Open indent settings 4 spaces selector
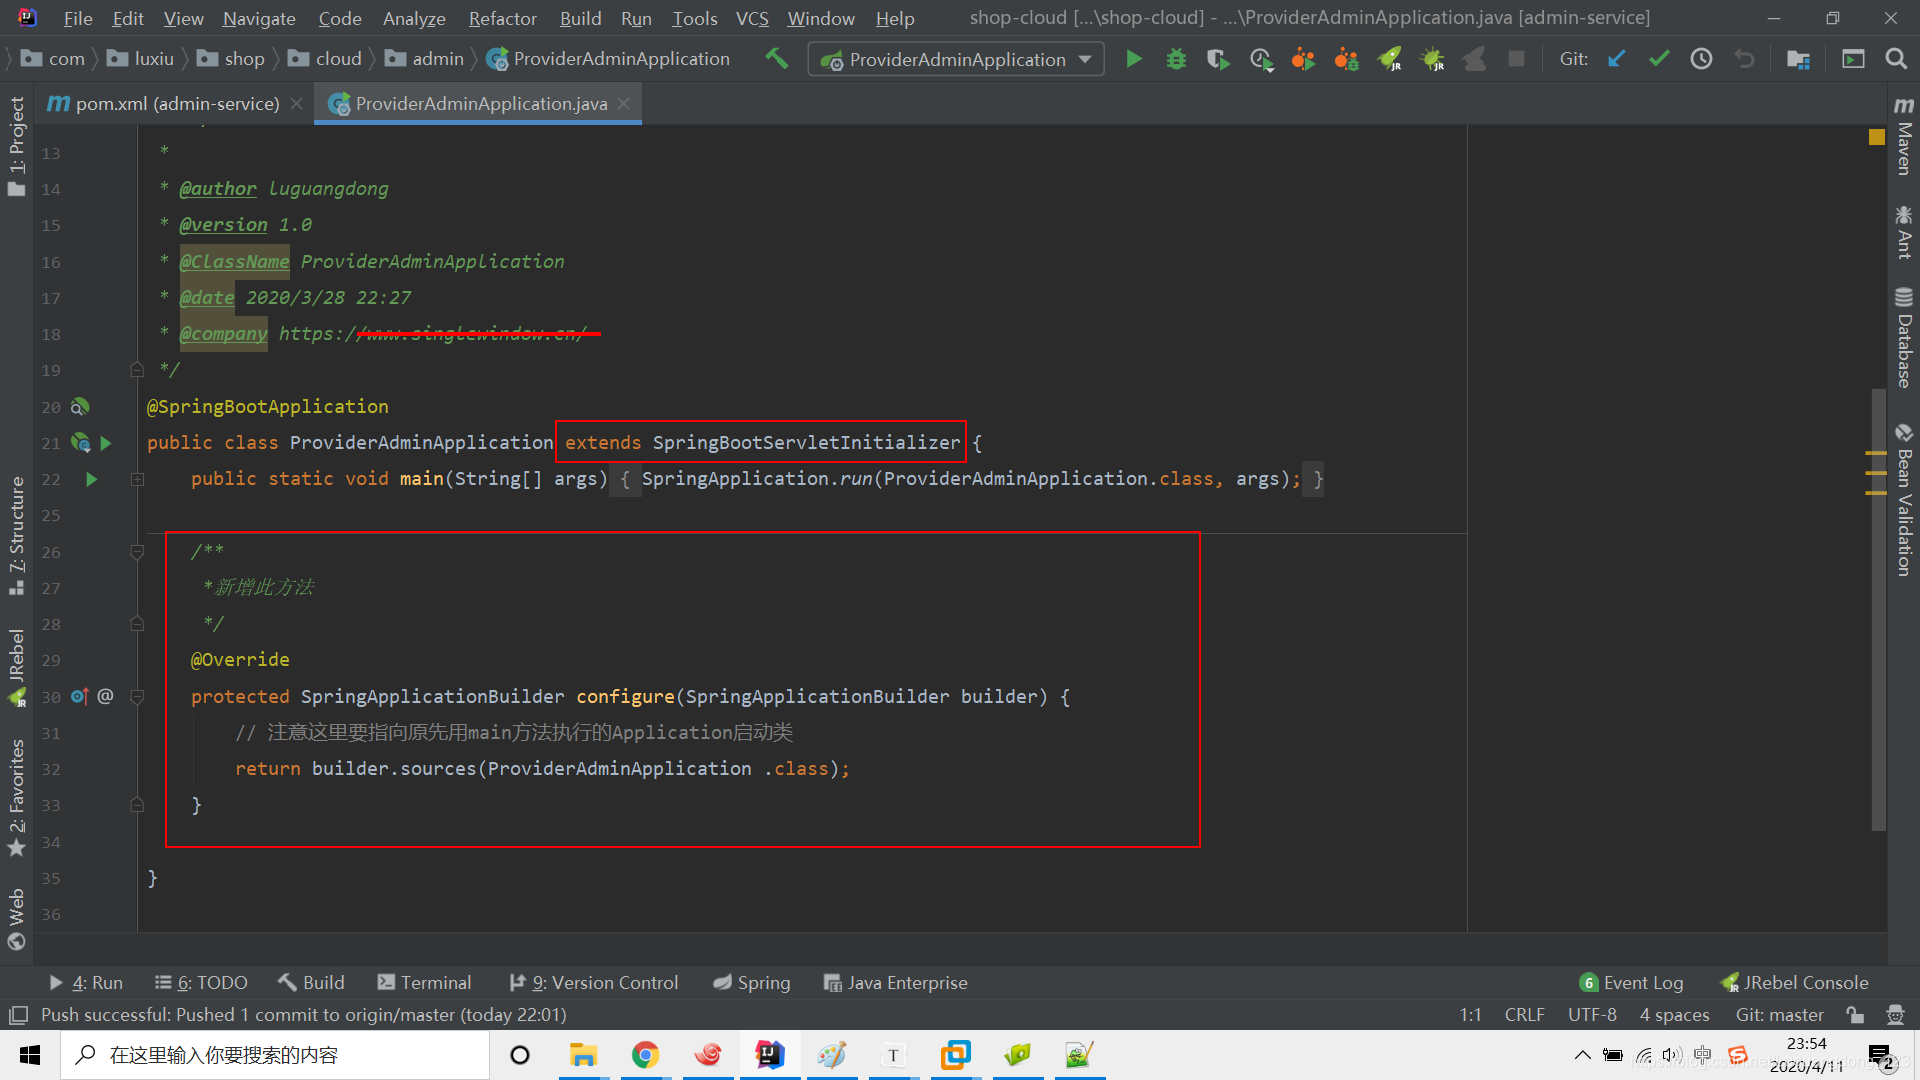This screenshot has width=1920, height=1080. pyautogui.click(x=1674, y=1015)
